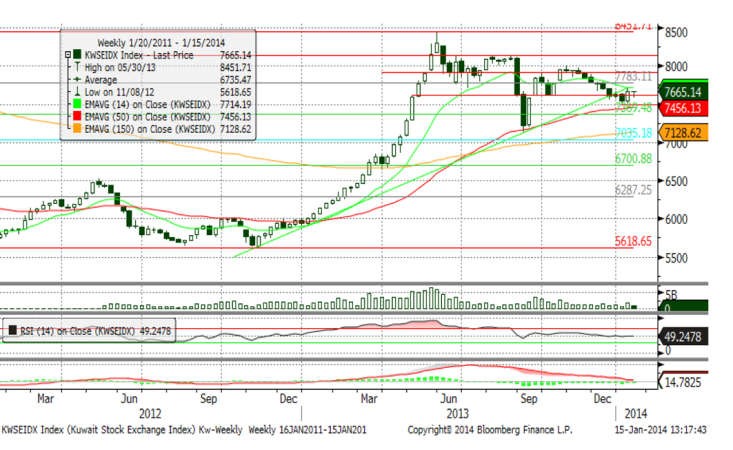Click 'KWSEIDX Index (Kuwait Stock Exchange Index)' footer

(99, 429)
